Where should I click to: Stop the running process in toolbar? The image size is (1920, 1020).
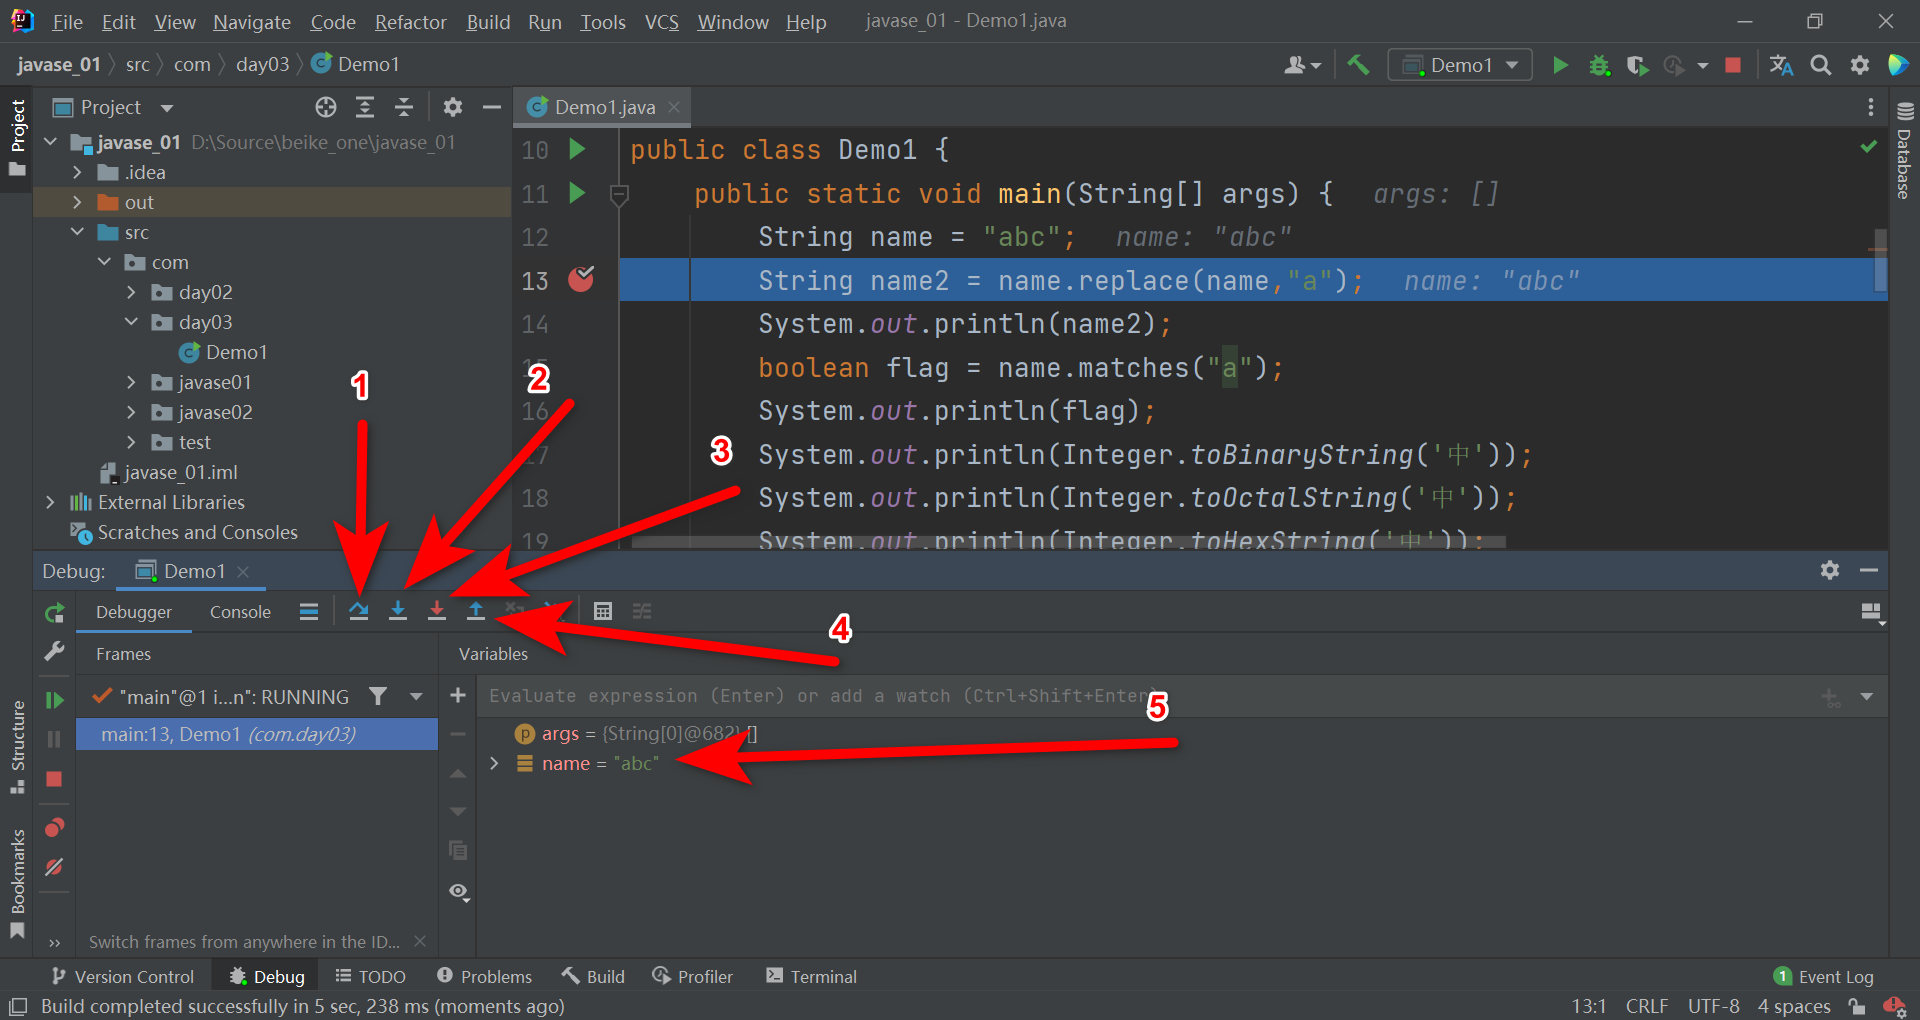(x=1733, y=65)
